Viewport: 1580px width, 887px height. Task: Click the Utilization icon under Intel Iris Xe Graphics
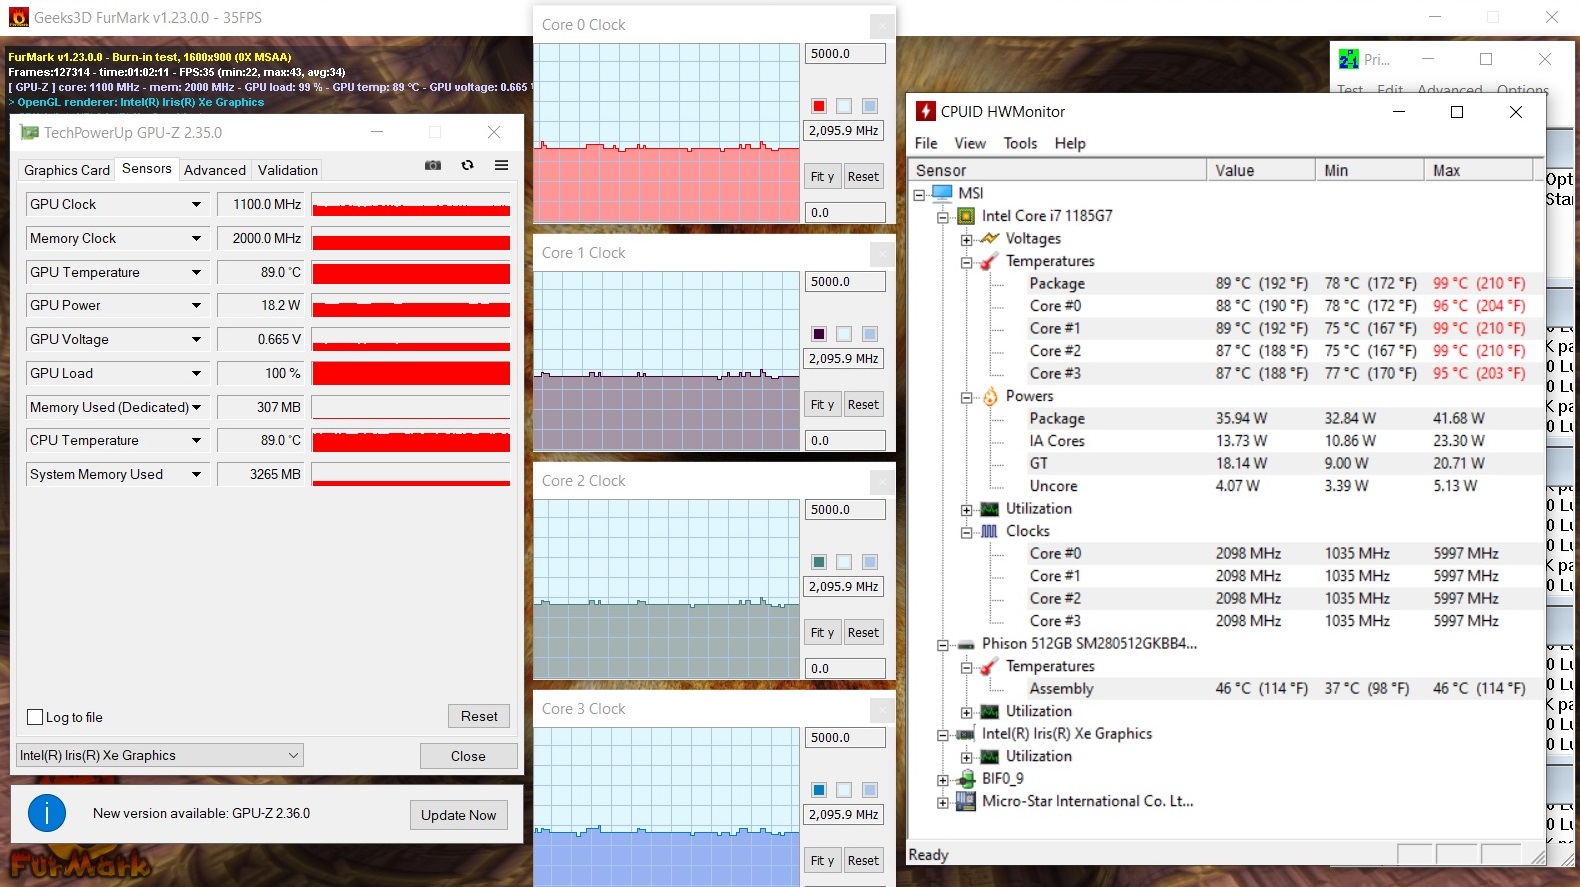[x=989, y=756]
